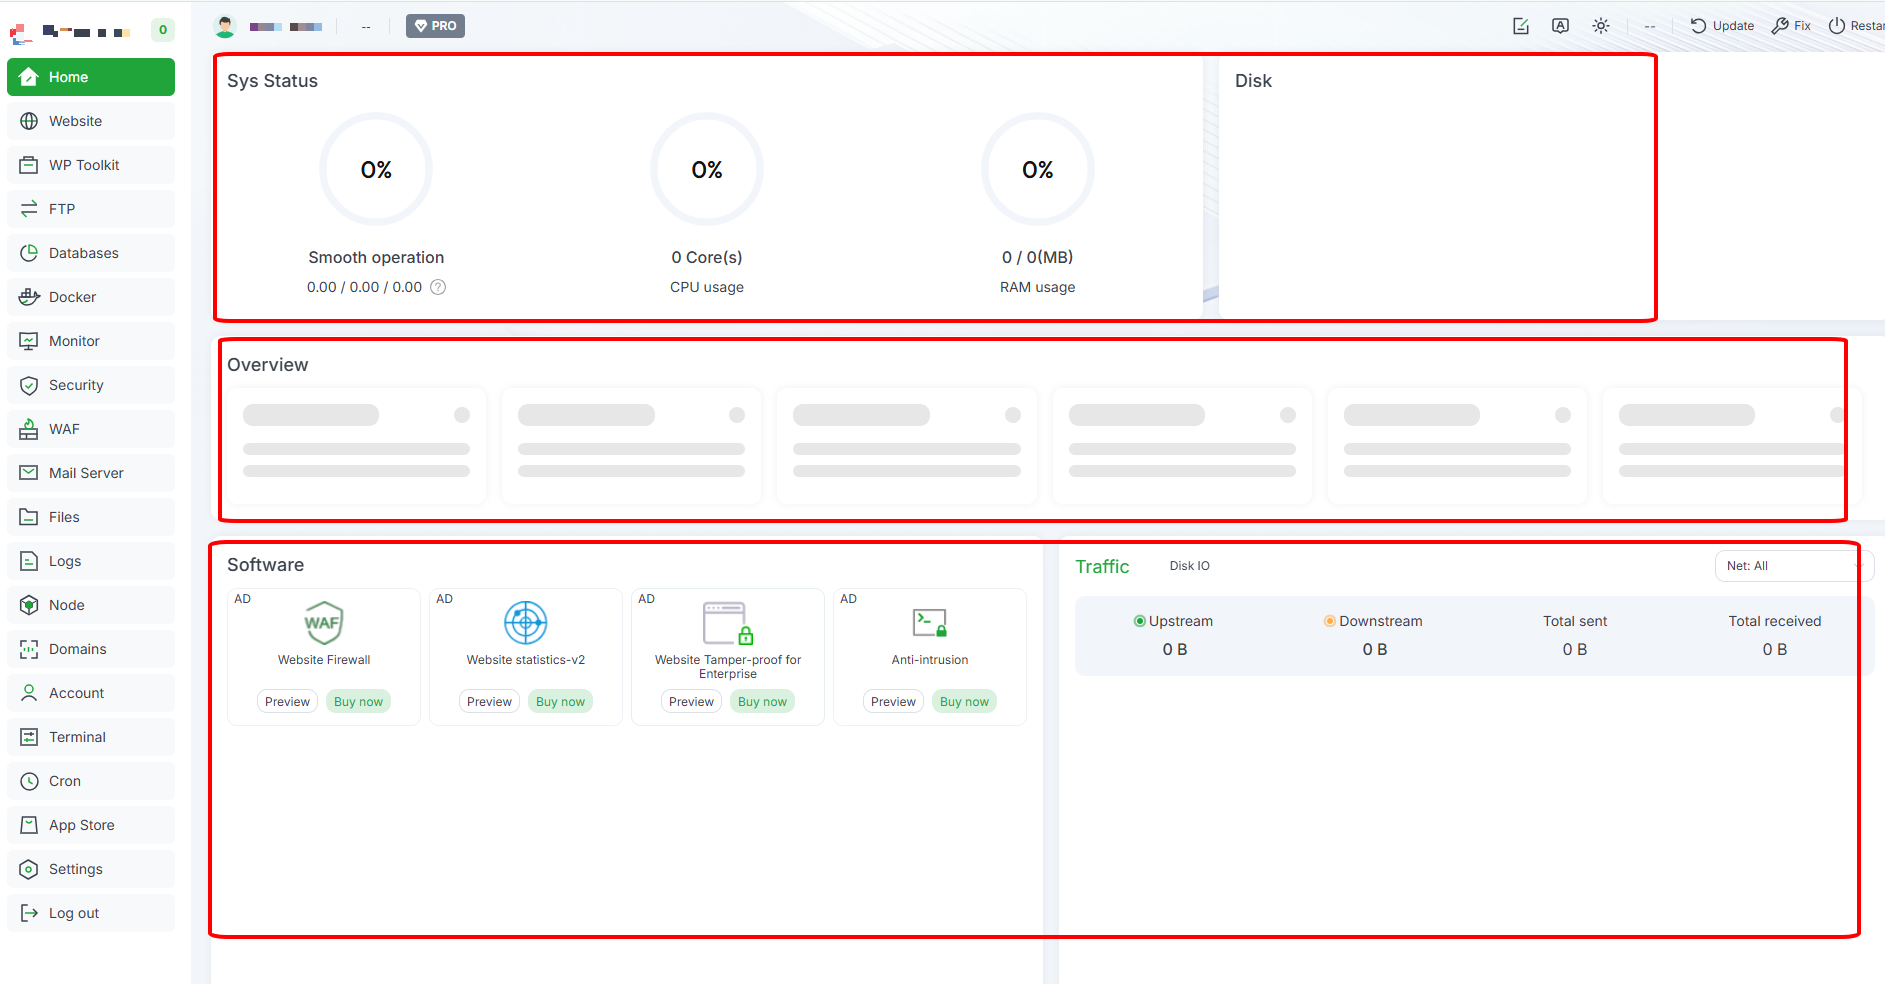The width and height of the screenshot is (1885, 984).
Task: Click the system load 0% gauge
Action: [x=376, y=169]
